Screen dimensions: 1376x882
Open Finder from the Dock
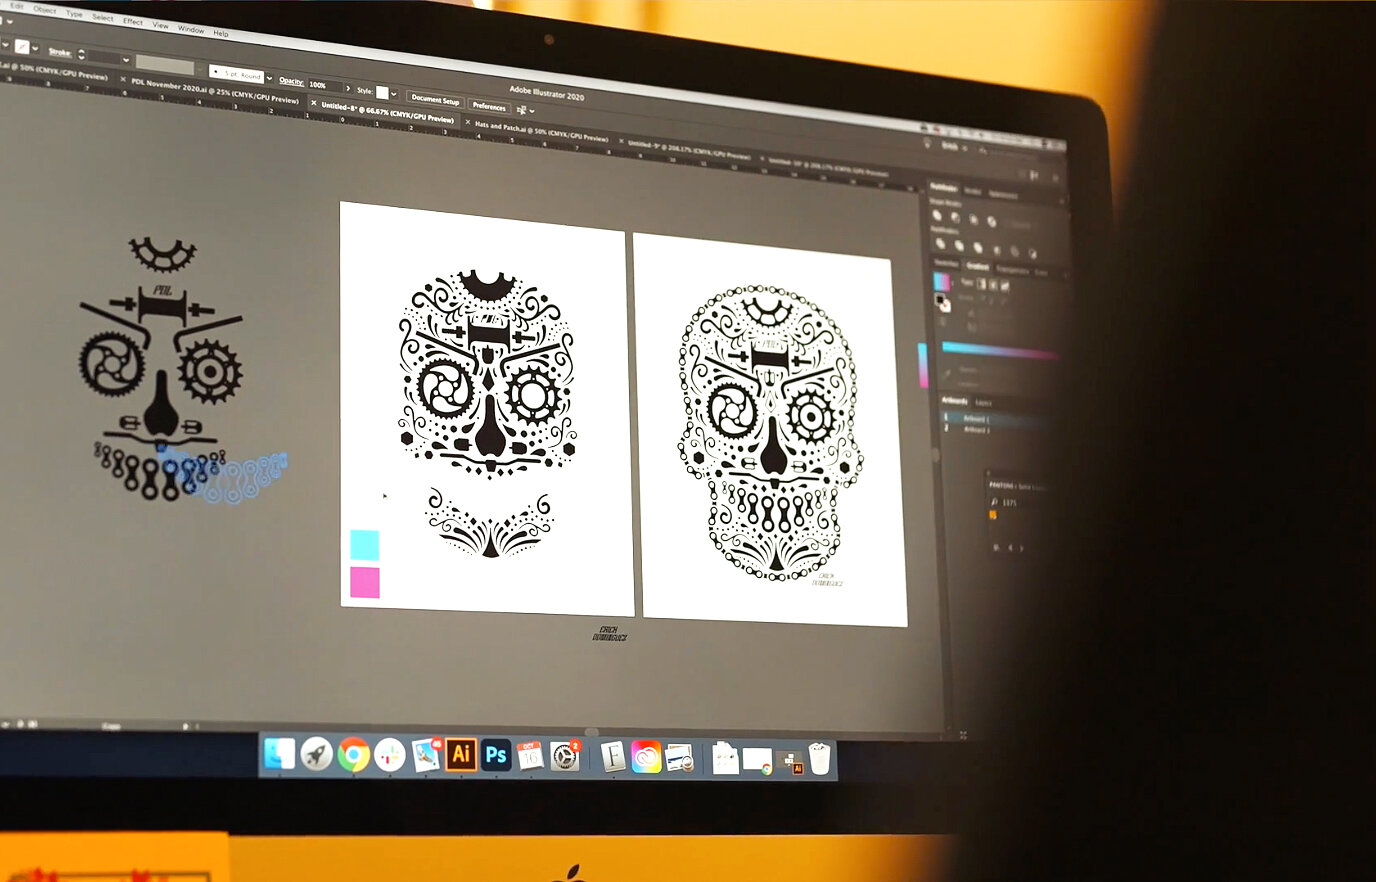tap(279, 755)
